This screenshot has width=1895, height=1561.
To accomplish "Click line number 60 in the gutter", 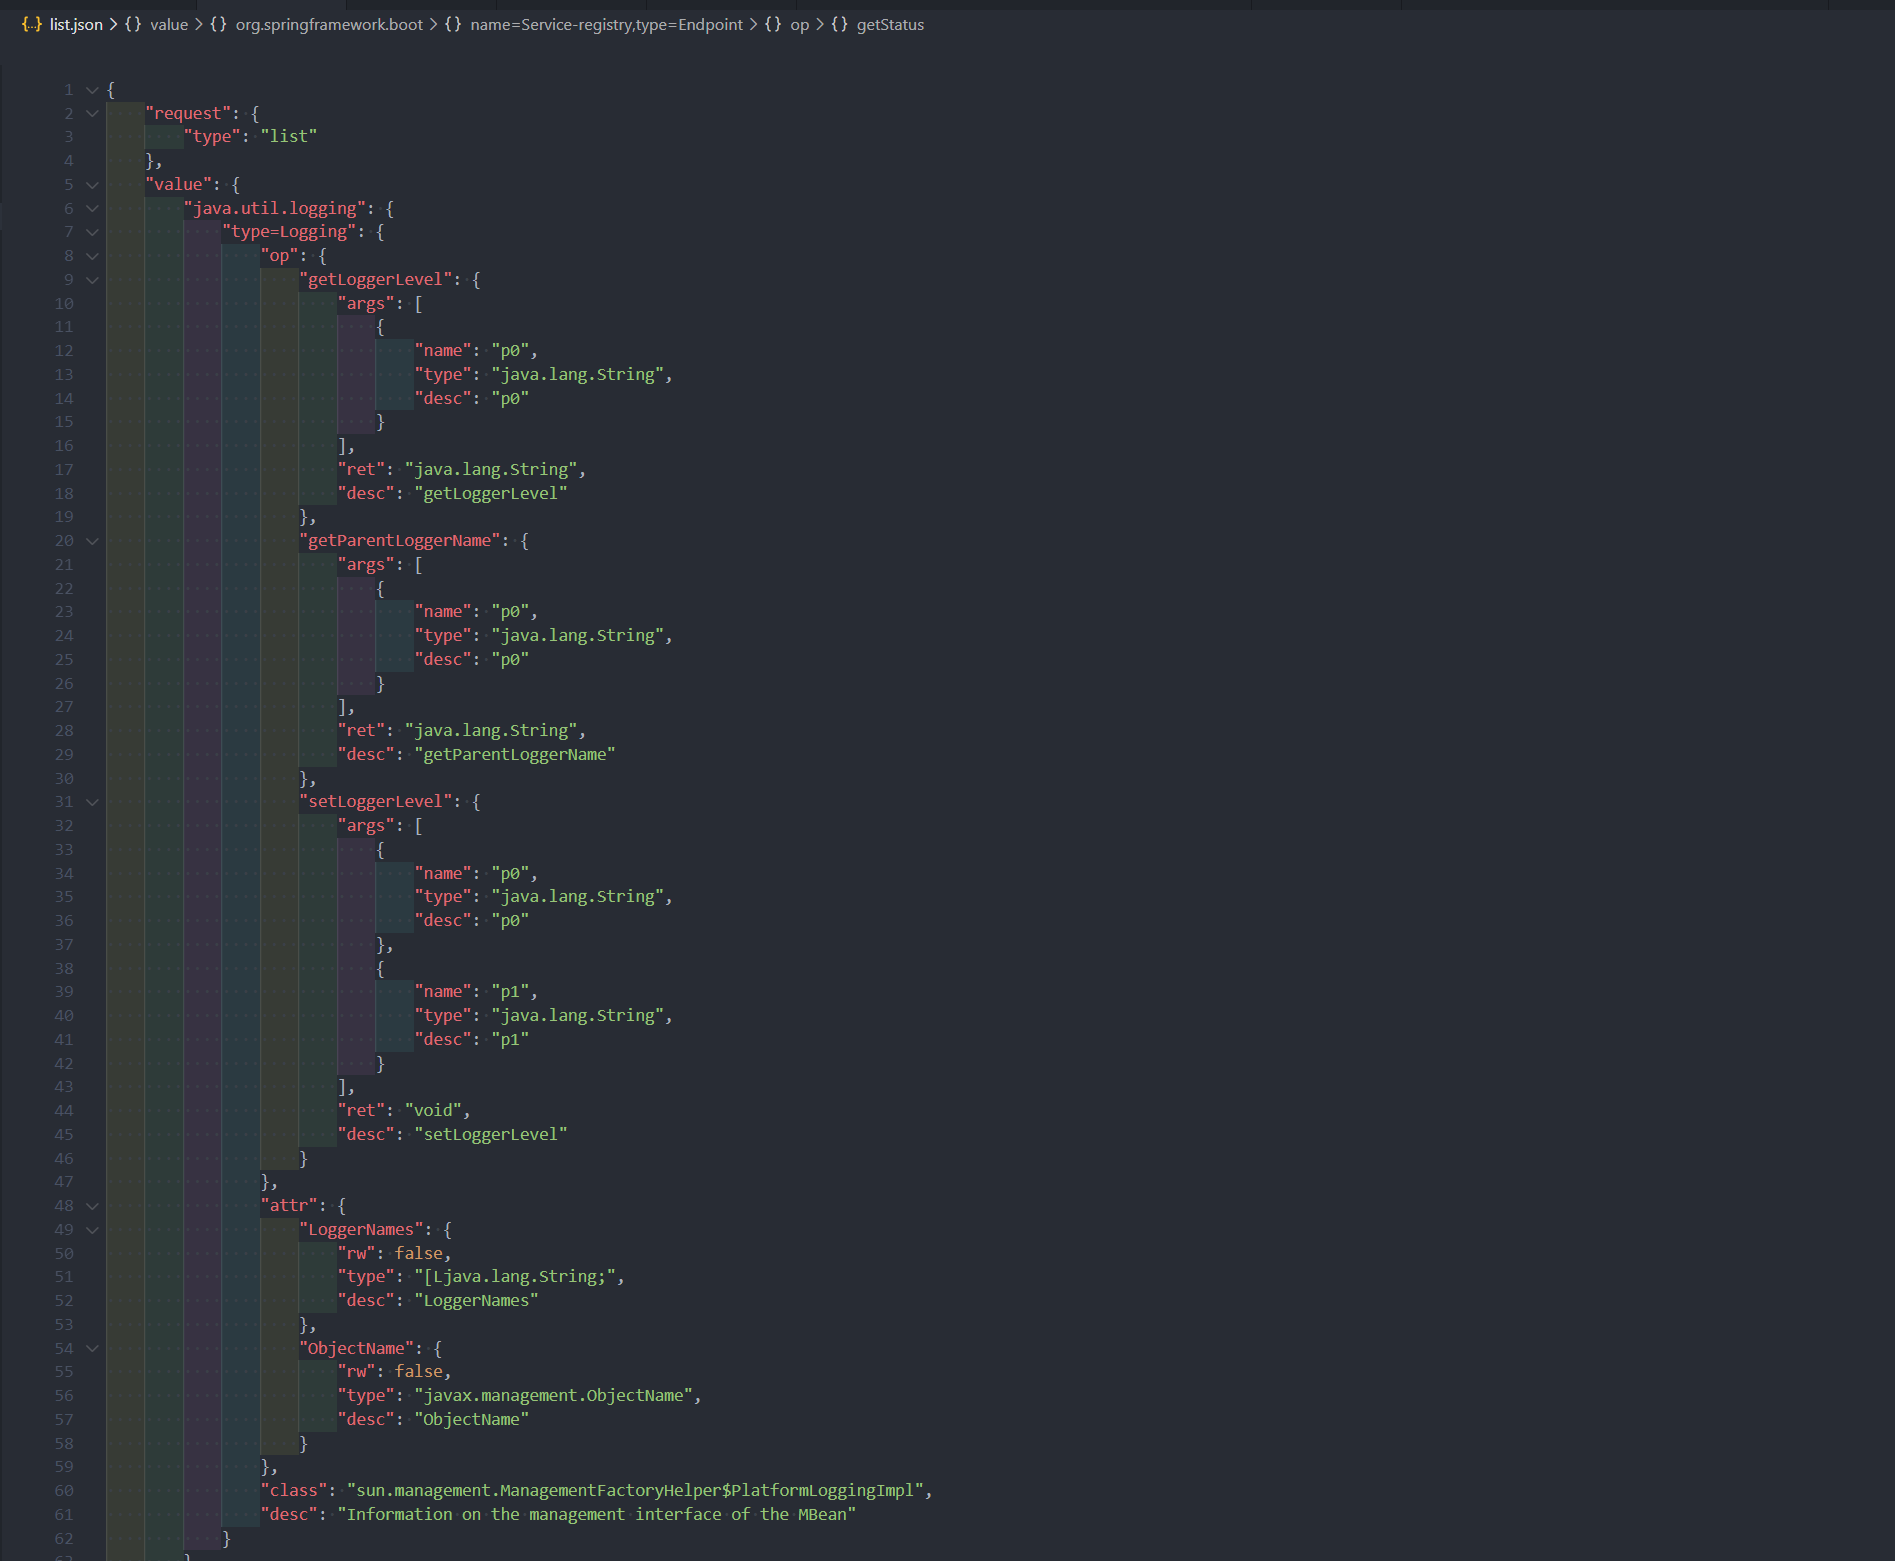I will pos(64,1491).
